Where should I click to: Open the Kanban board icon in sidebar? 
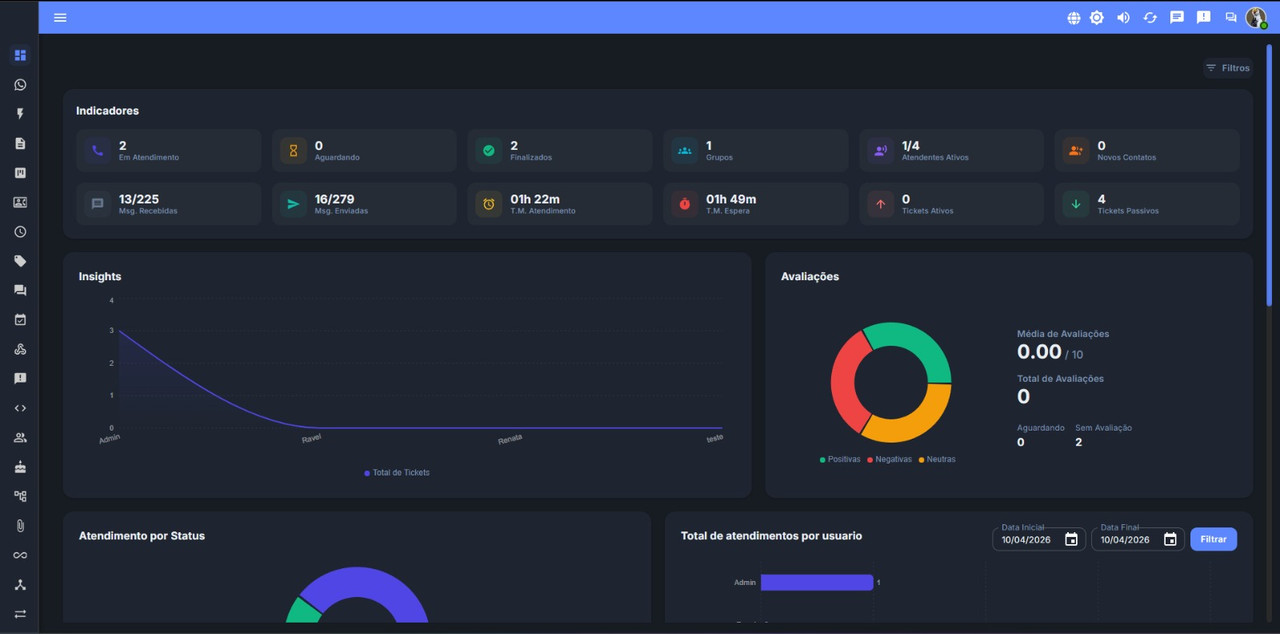[20, 173]
